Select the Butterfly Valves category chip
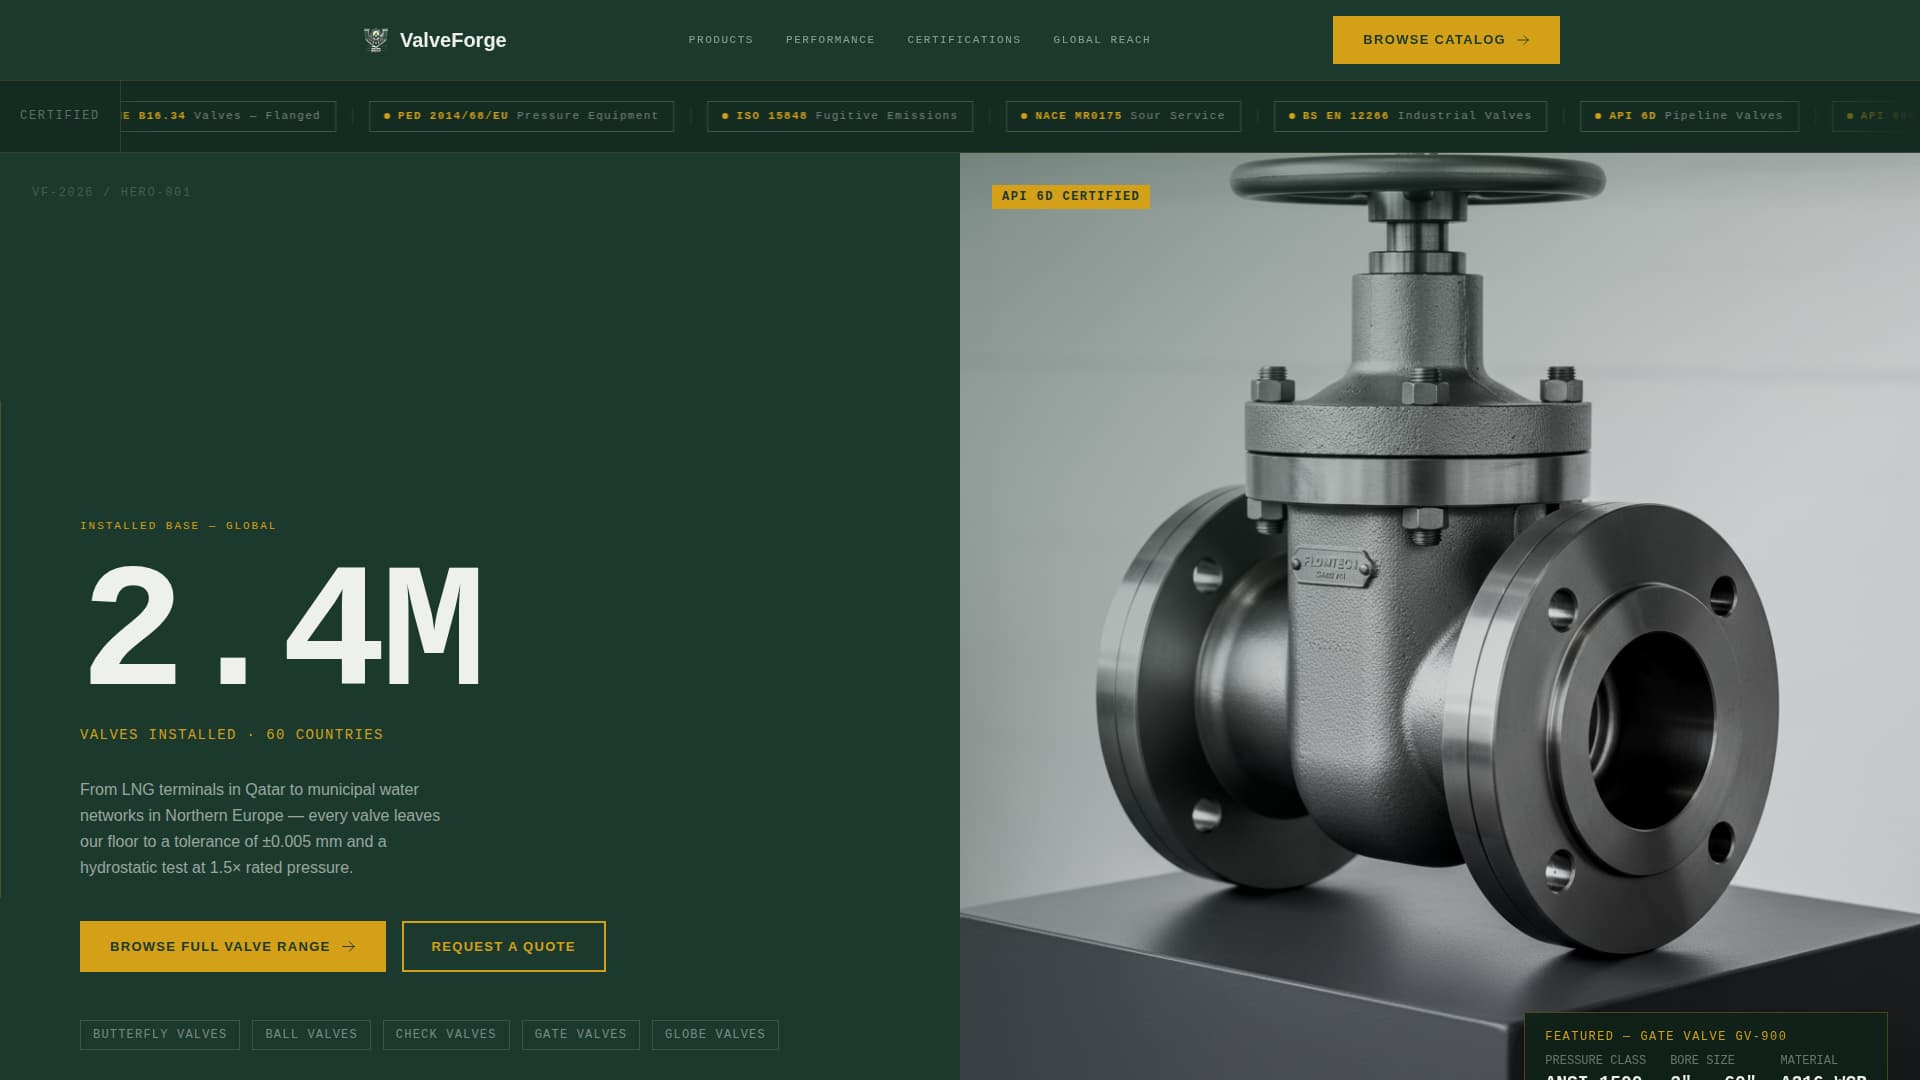 tap(159, 1035)
